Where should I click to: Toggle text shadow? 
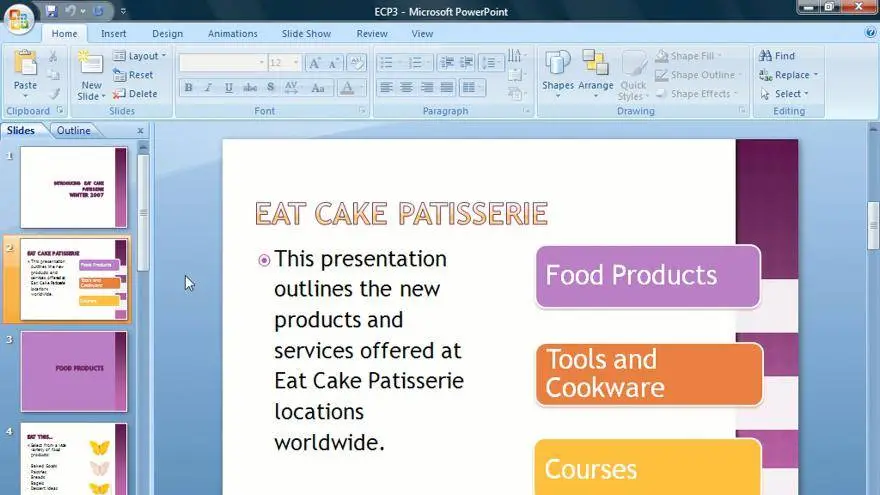(271, 88)
